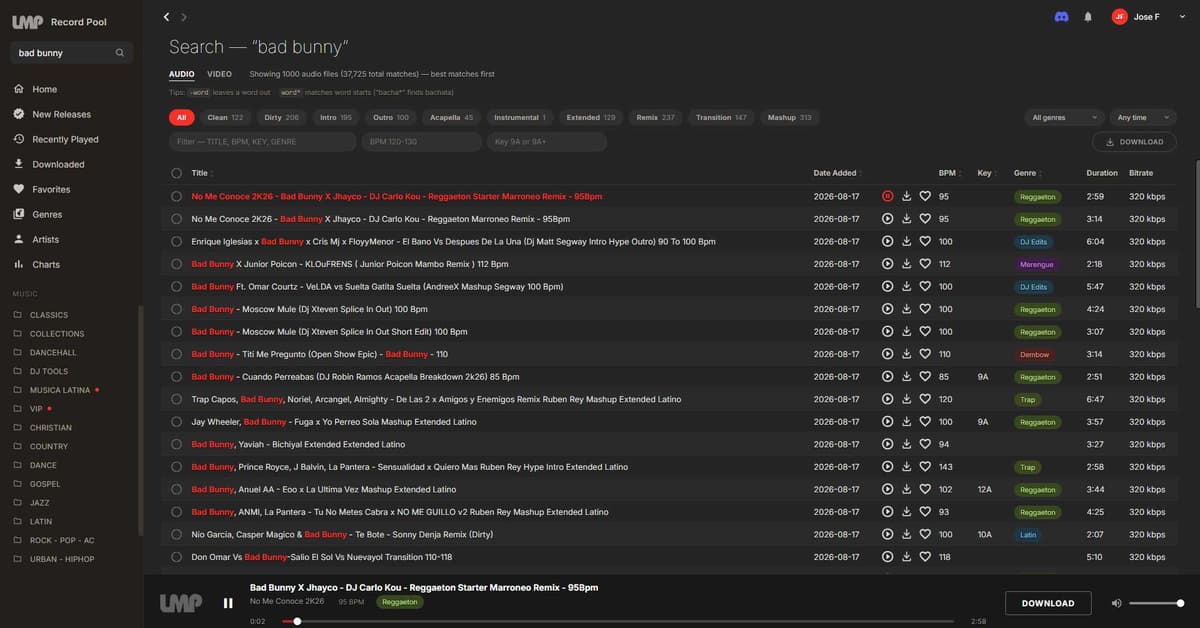The image size is (1200, 628).
Task: Favorite Moscow Mule Short Edit track
Action: click(x=925, y=332)
